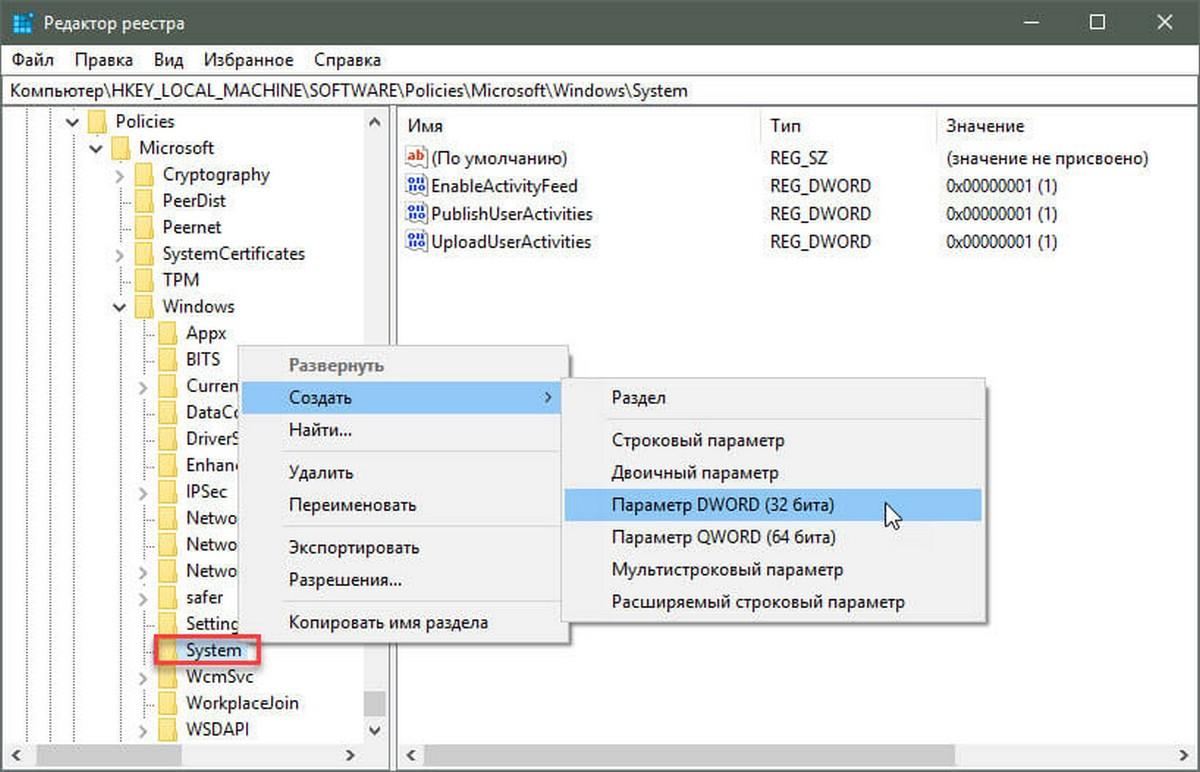Expand the WcmSvc tree node
The height and width of the screenshot is (772, 1200).
(x=144, y=677)
